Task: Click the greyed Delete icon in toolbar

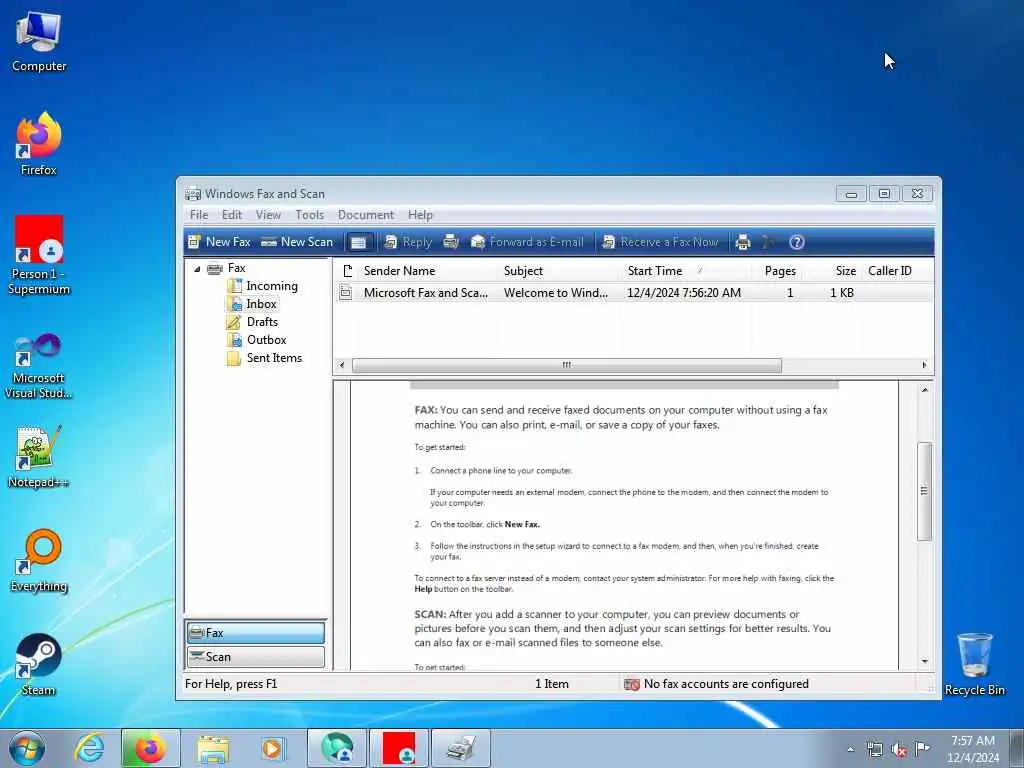Action: coord(768,242)
